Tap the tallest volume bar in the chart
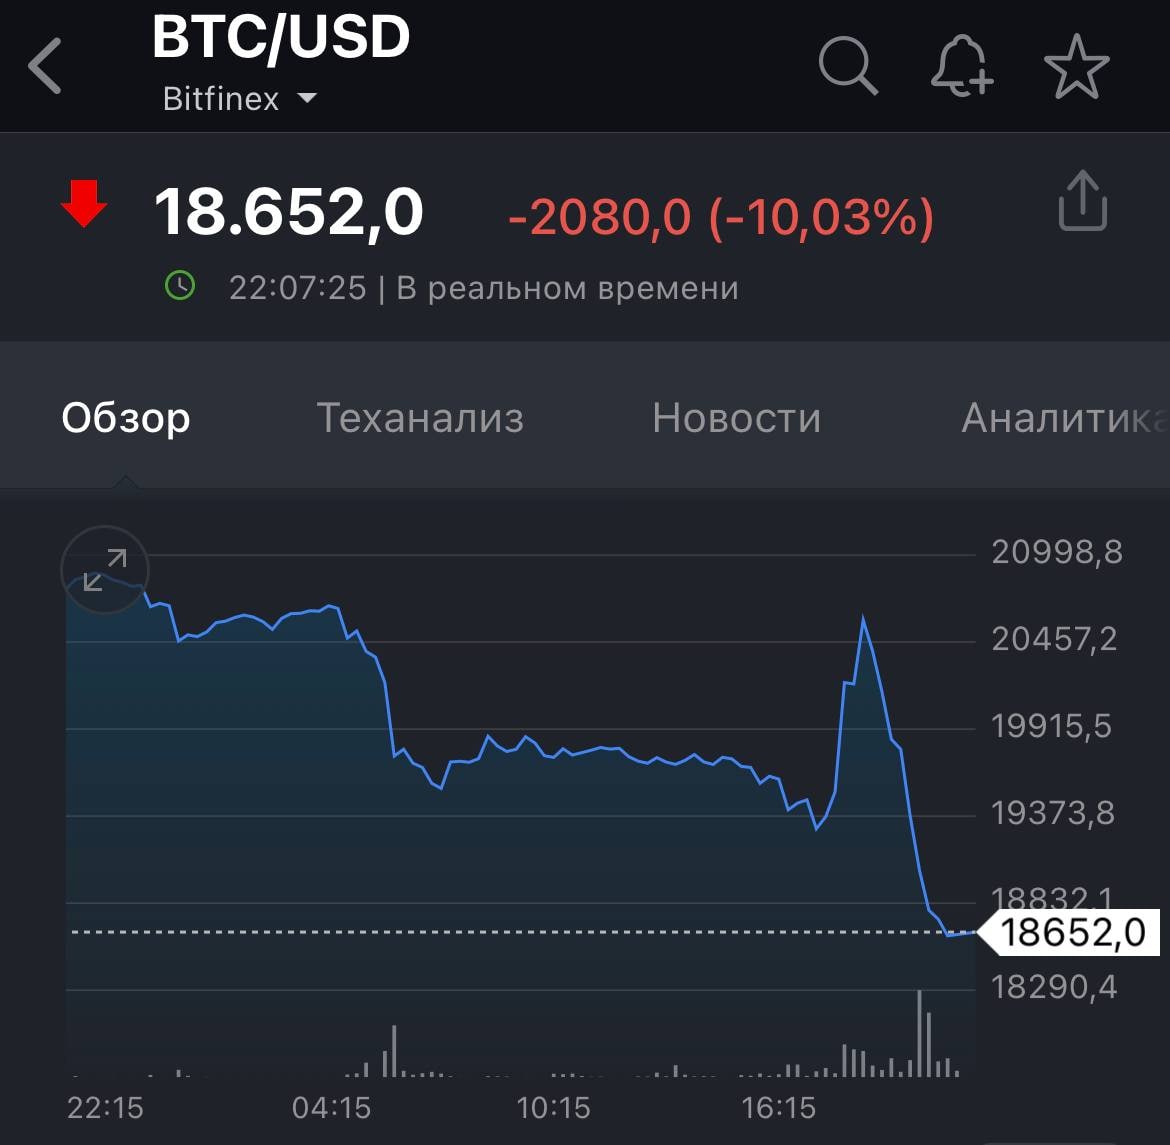 [918, 1033]
